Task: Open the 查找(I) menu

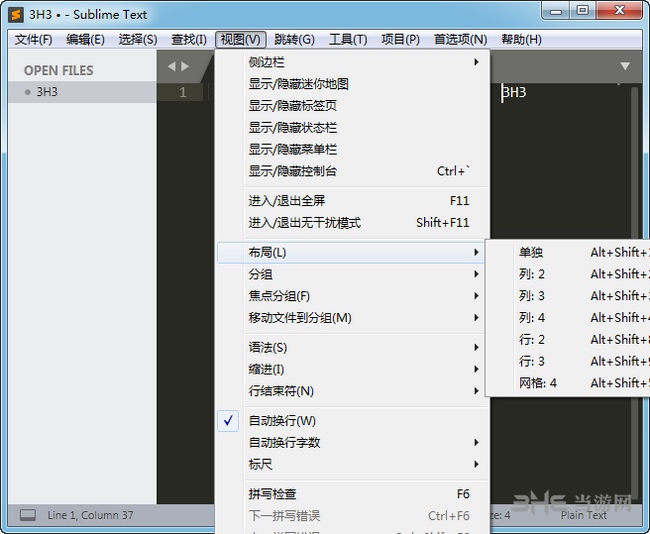Action: (x=189, y=40)
